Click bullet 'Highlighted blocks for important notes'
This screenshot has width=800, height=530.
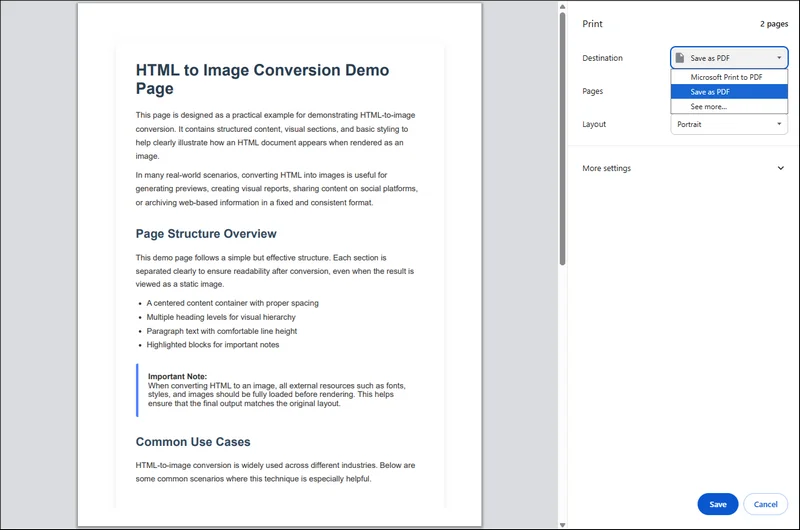213,345
